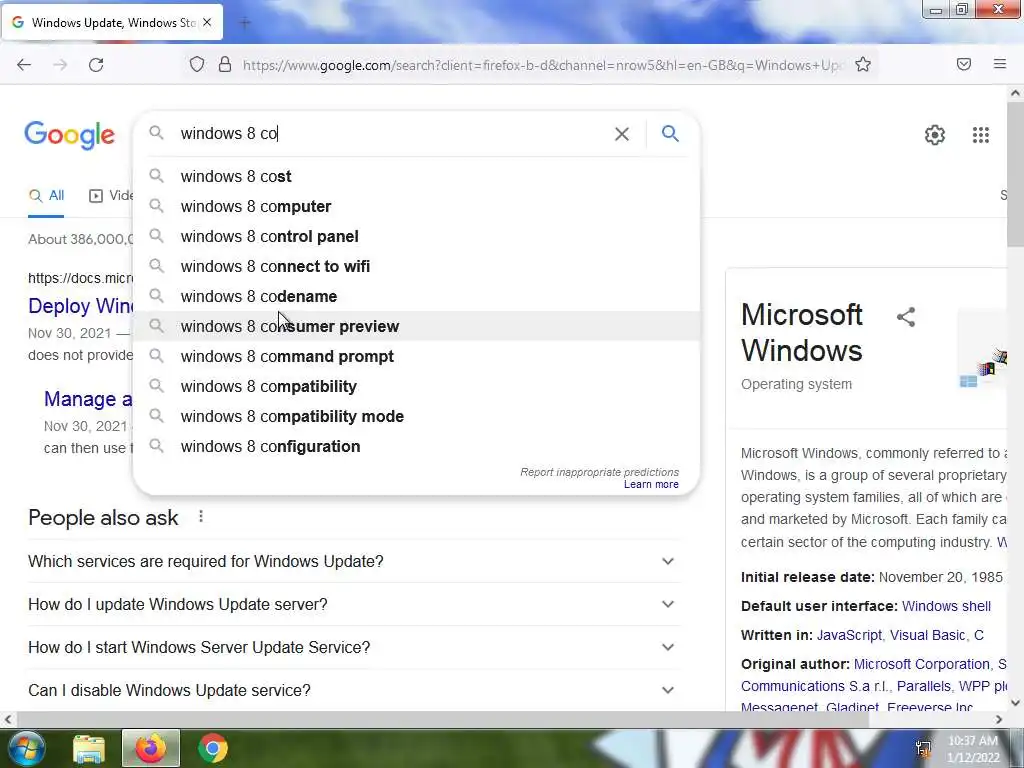Viewport: 1024px width, 768px height.
Task: Expand Which services are required for Windows Update
Action: pos(354,562)
